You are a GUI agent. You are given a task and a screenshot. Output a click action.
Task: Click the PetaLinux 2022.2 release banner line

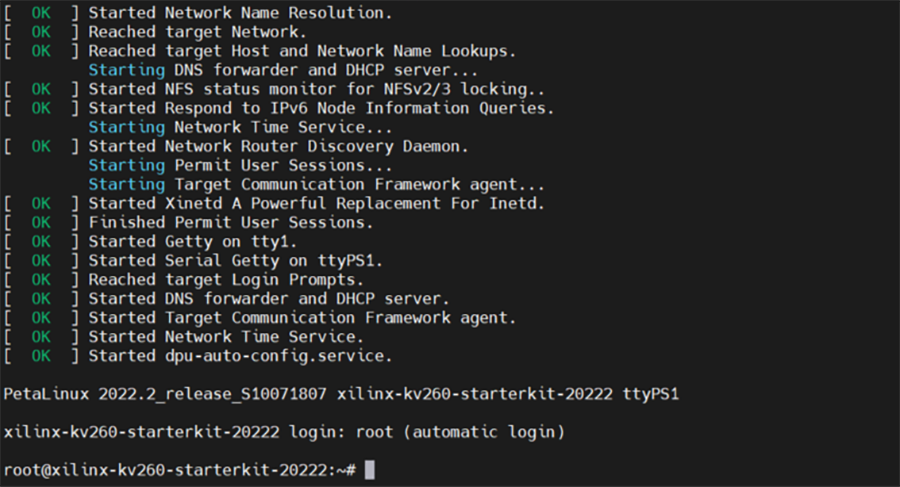(341, 394)
